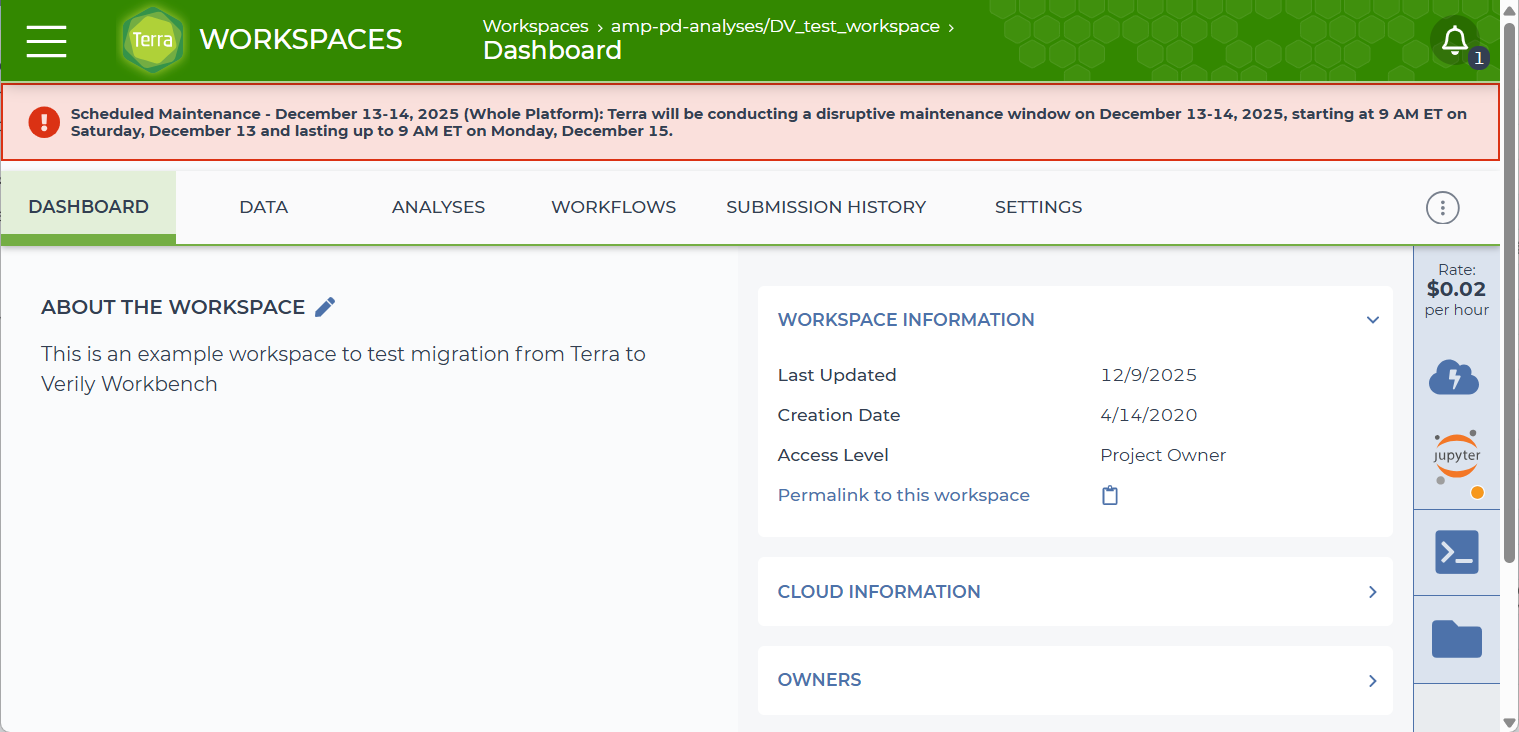Open the Workflows tab
Viewport: 1519px width, 732px height.
pyautogui.click(x=613, y=207)
